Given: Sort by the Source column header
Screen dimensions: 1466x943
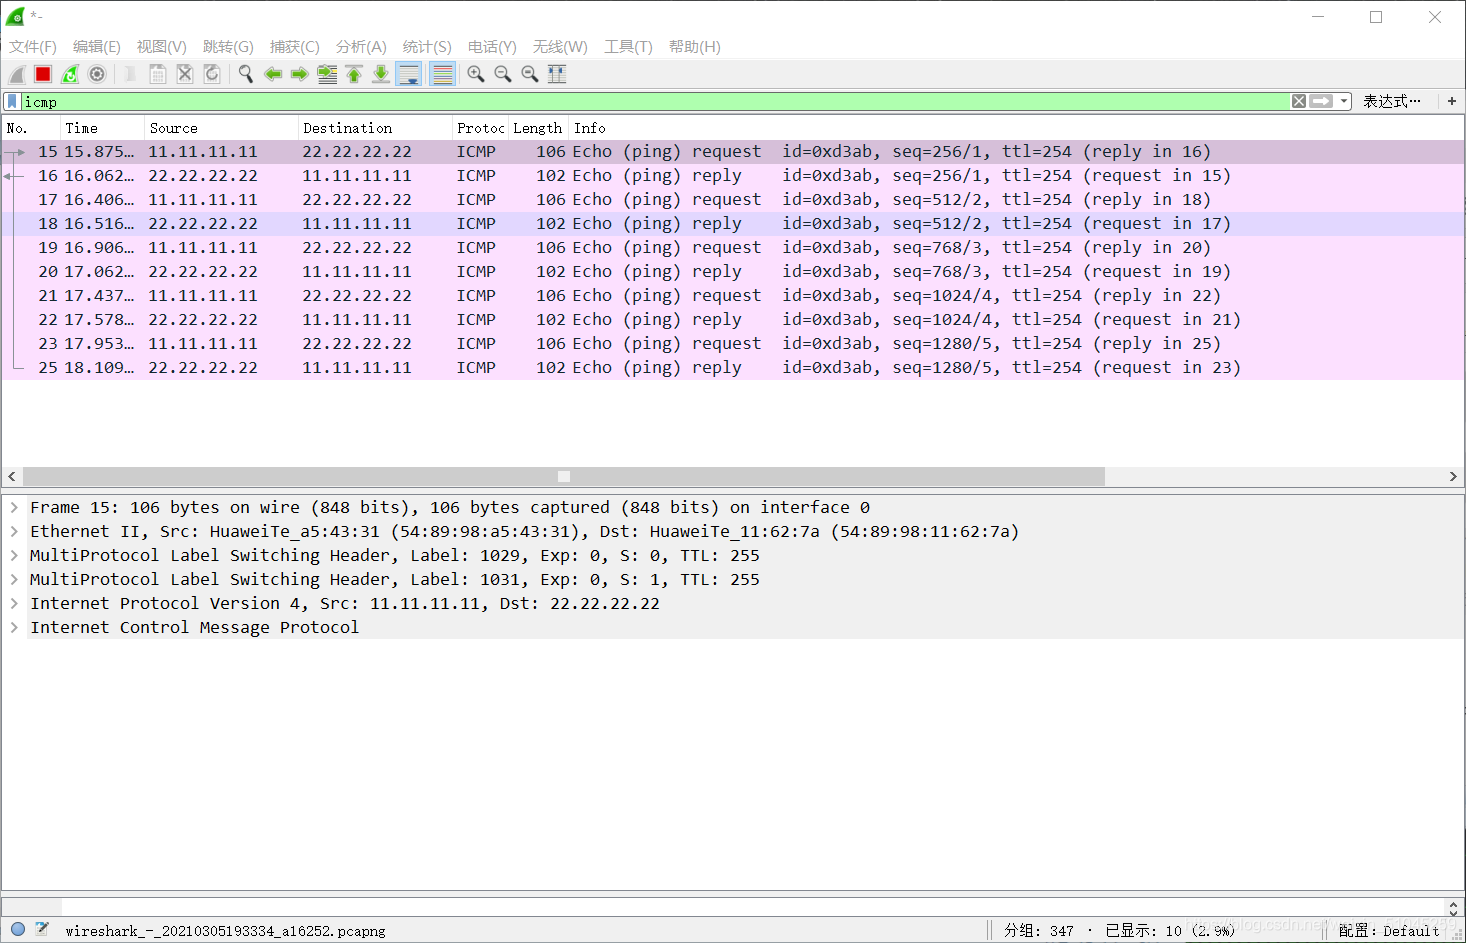Looking at the screenshot, I should point(221,128).
